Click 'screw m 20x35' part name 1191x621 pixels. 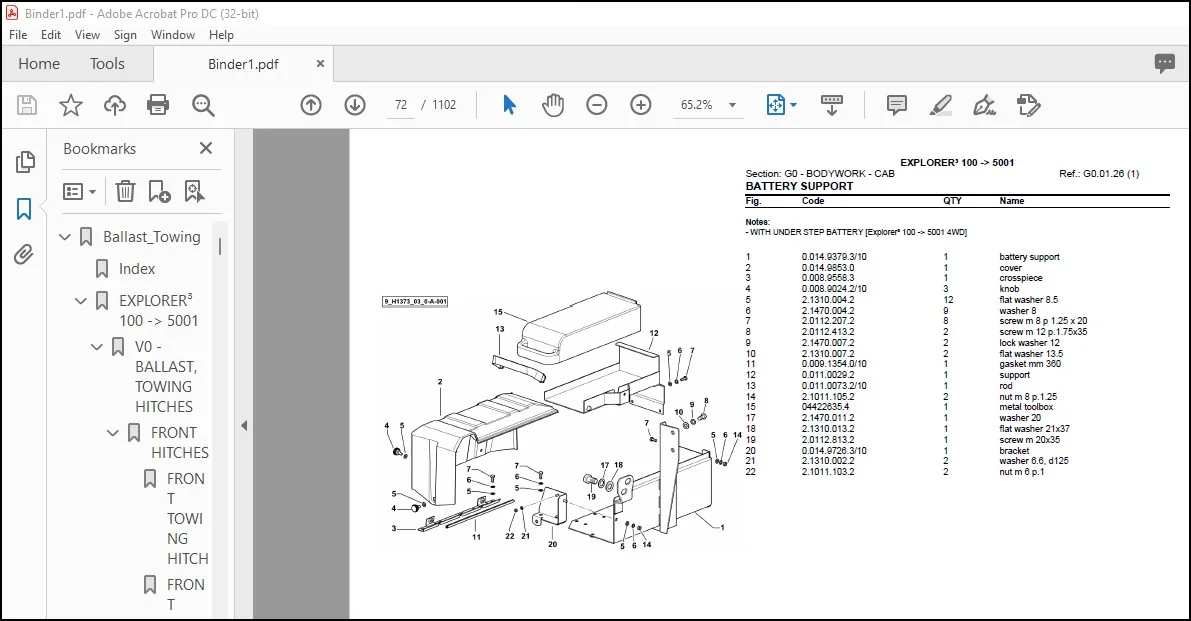click(x=1029, y=440)
